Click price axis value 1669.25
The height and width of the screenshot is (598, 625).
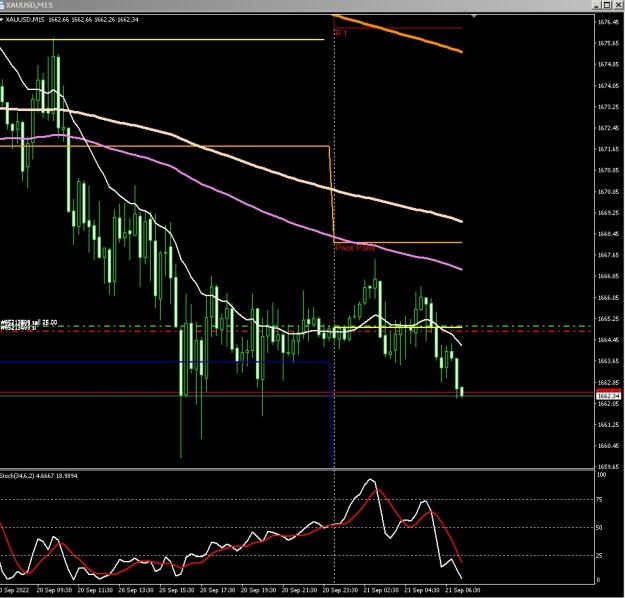[x=608, y=213]
